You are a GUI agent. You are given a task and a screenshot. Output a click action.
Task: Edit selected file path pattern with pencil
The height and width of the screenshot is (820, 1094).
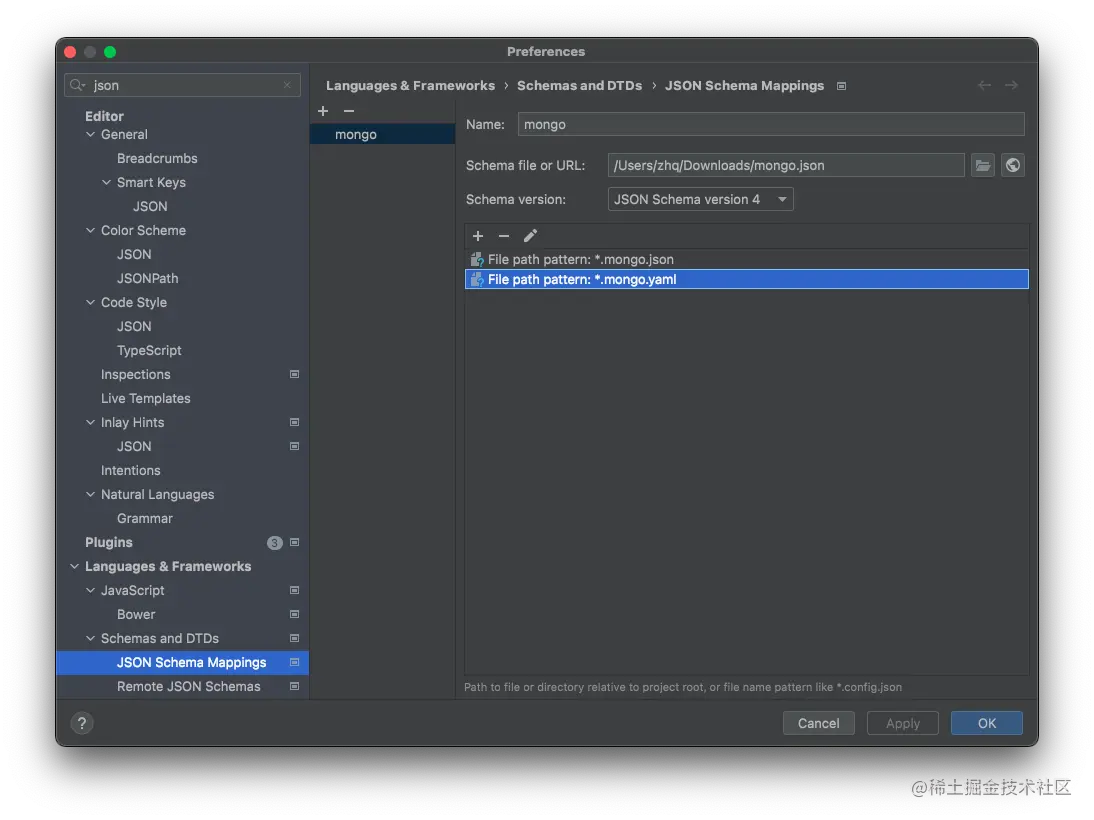(x=530, y=236)
